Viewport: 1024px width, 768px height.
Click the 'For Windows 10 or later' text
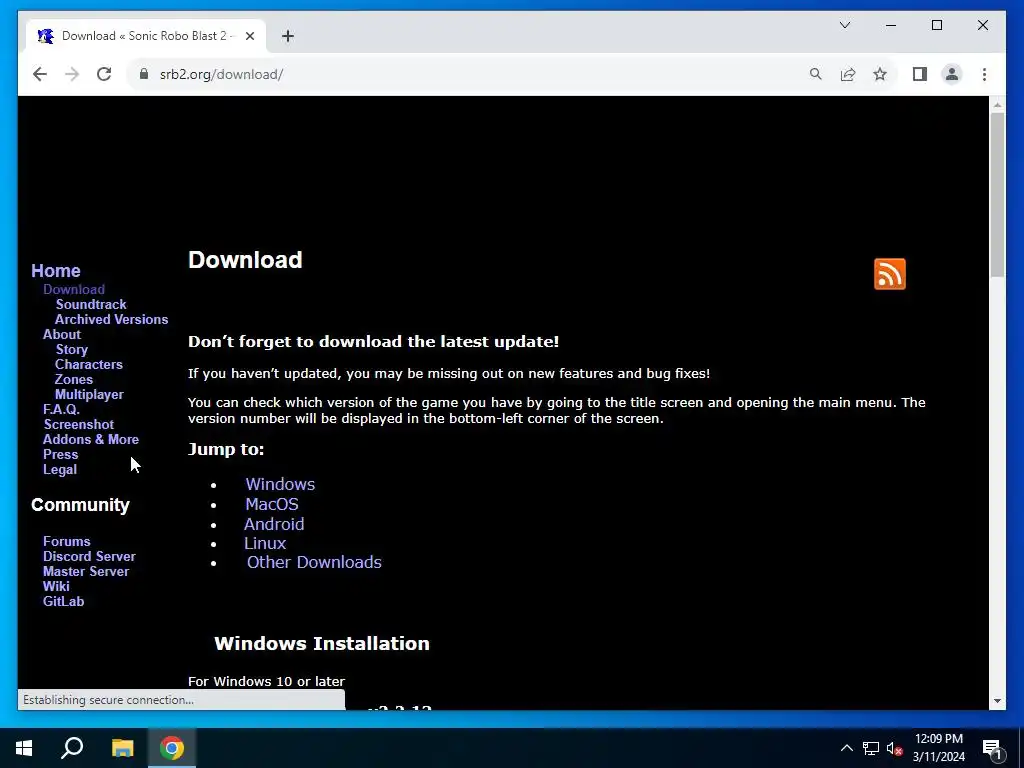(x=266, y=681)
